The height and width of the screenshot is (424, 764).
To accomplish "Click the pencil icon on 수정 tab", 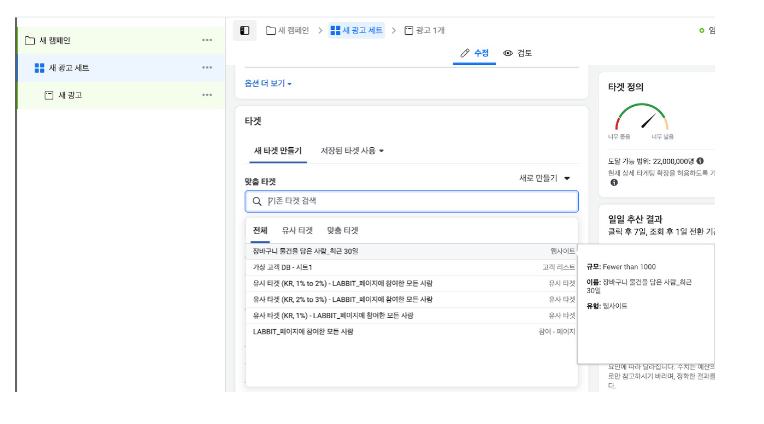I will click(x=465, y=53).
